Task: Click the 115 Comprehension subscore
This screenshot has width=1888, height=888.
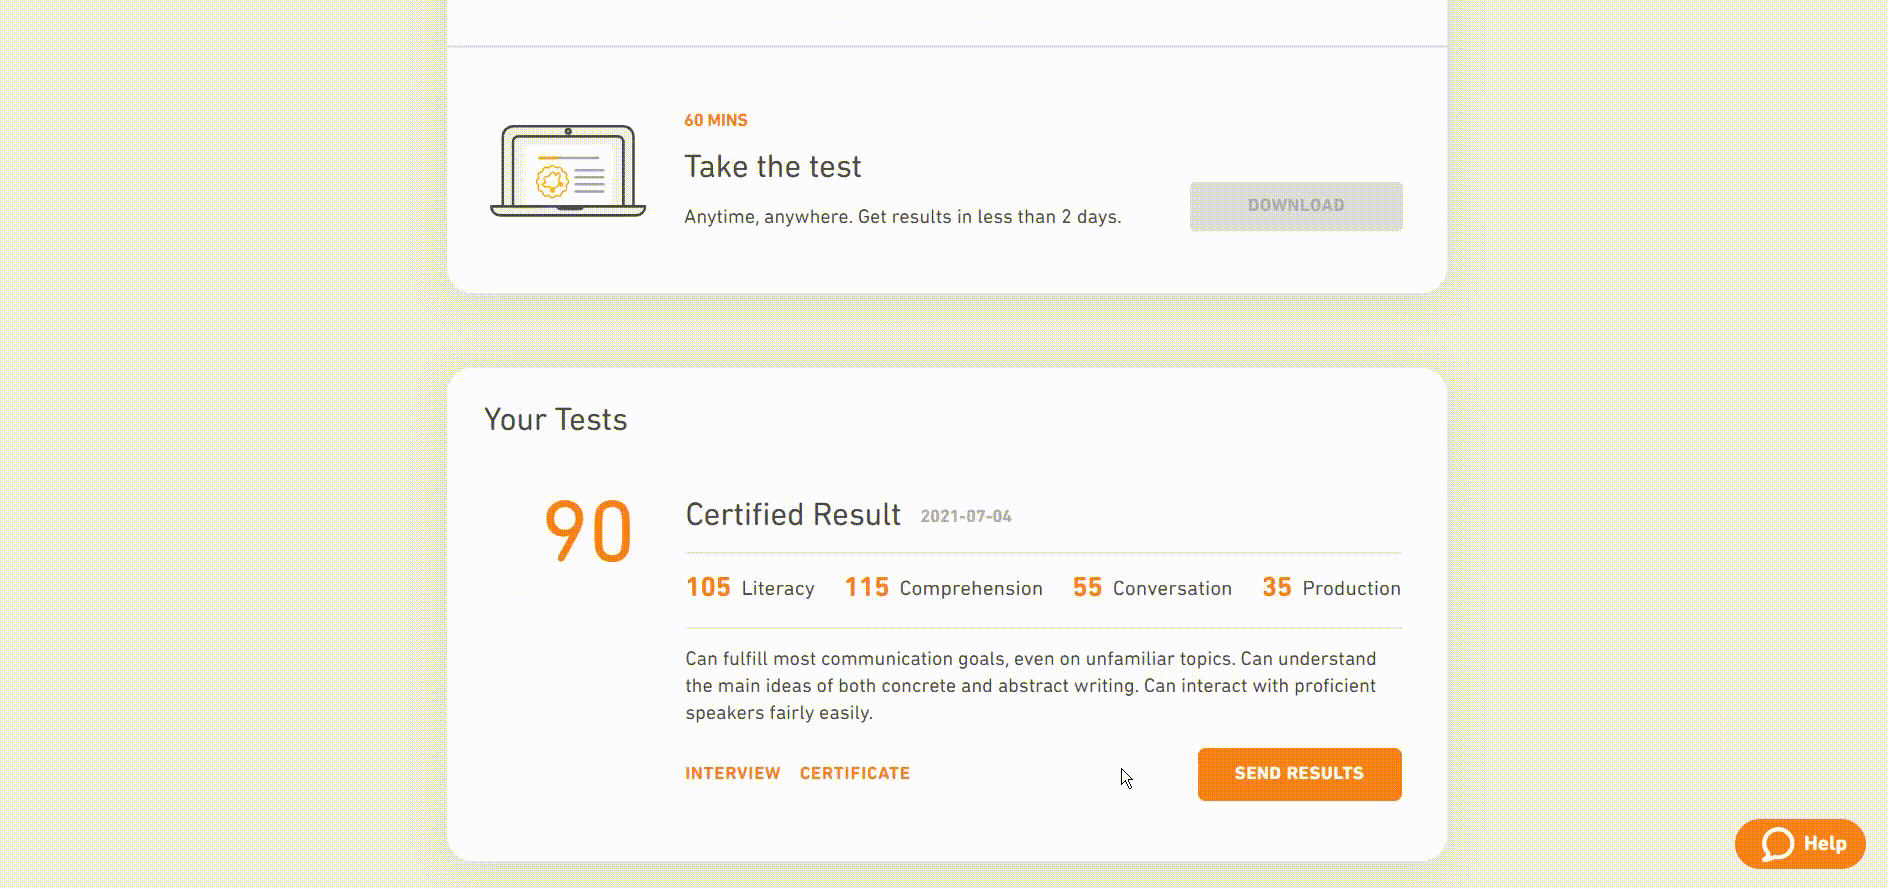Action: (943, 588)
